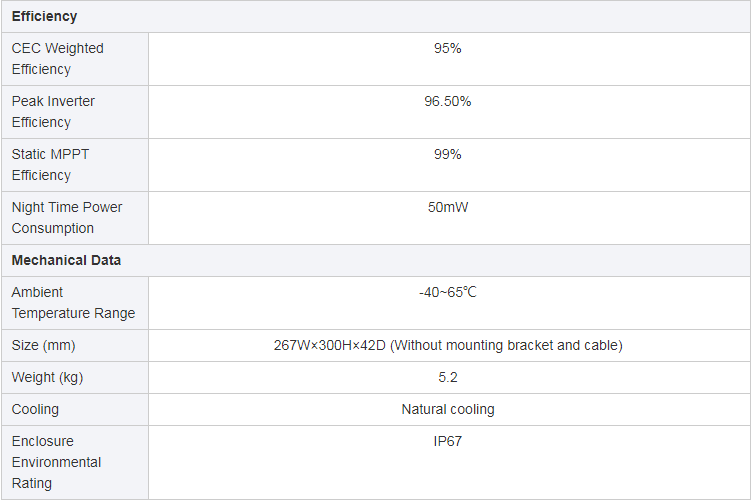
Task: Select the Size (mm) label
Action: point(43,345)
